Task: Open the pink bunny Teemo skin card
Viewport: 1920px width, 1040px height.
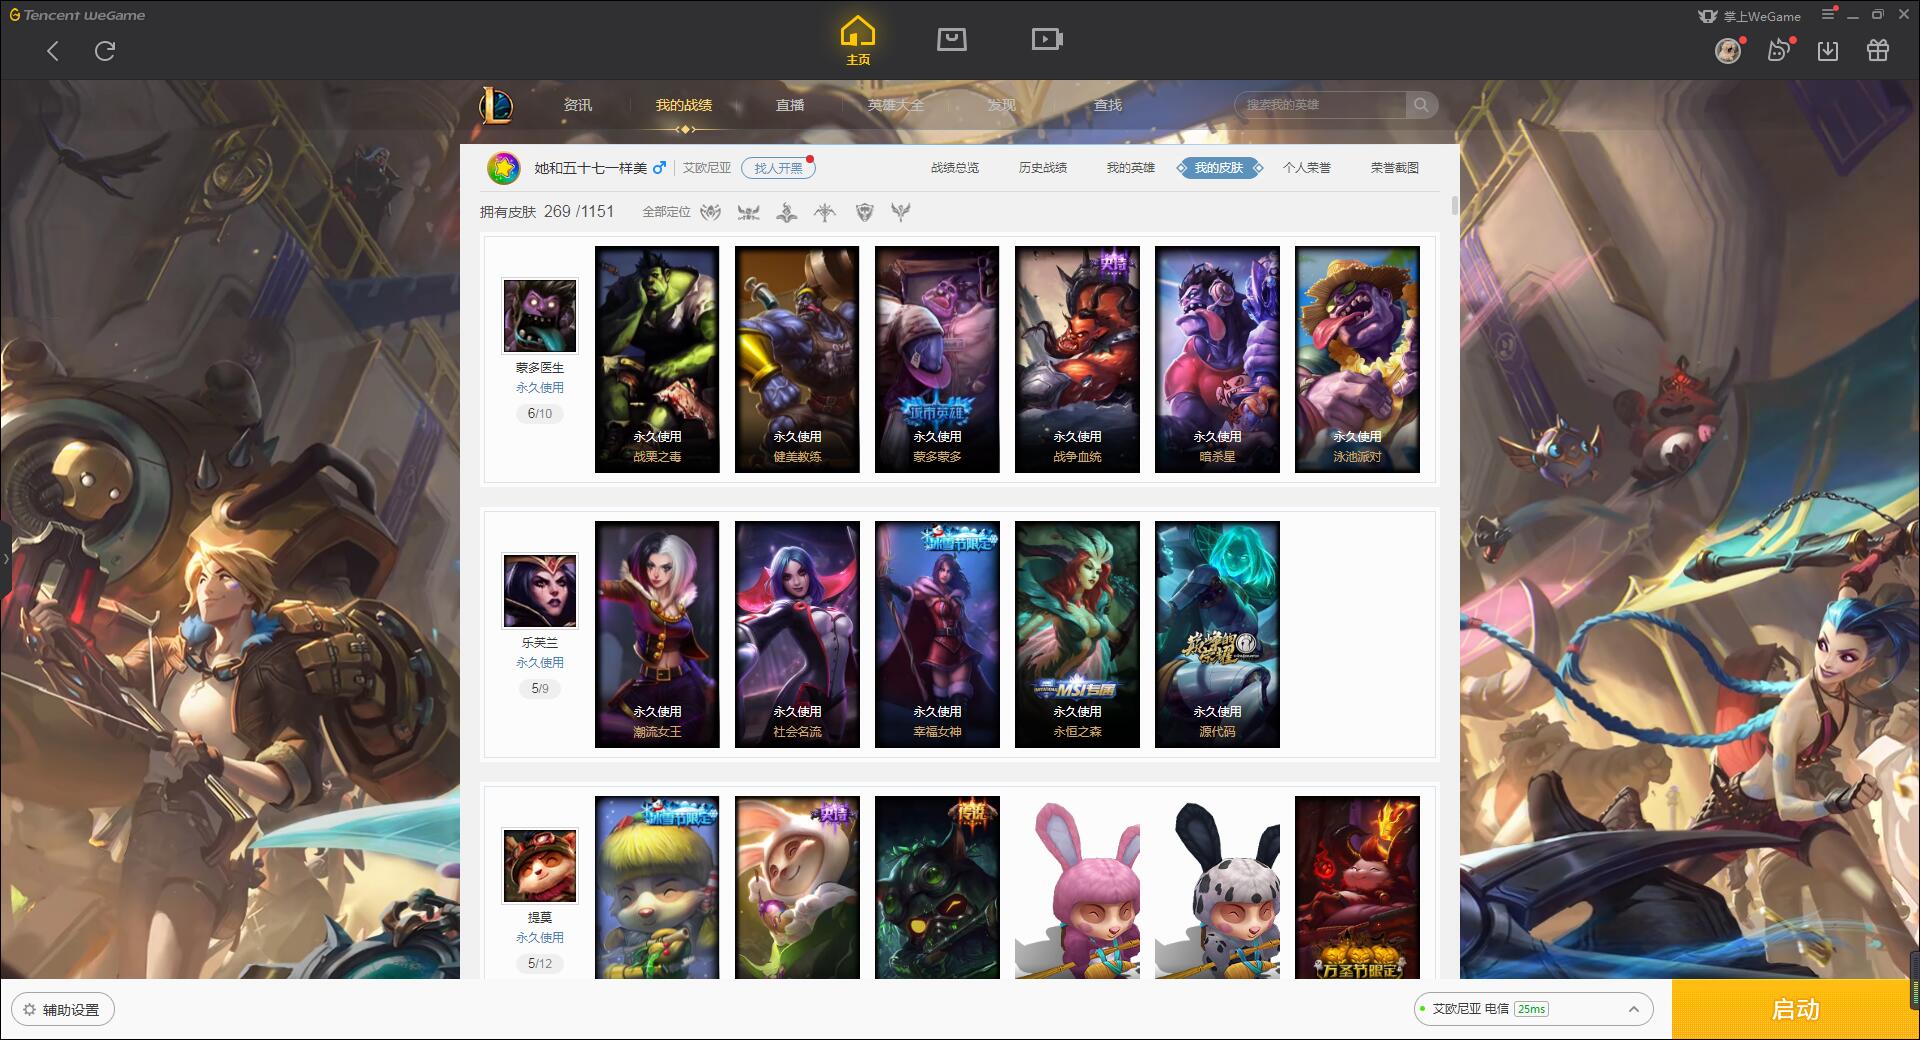Action: click(x=1077, y=887)
